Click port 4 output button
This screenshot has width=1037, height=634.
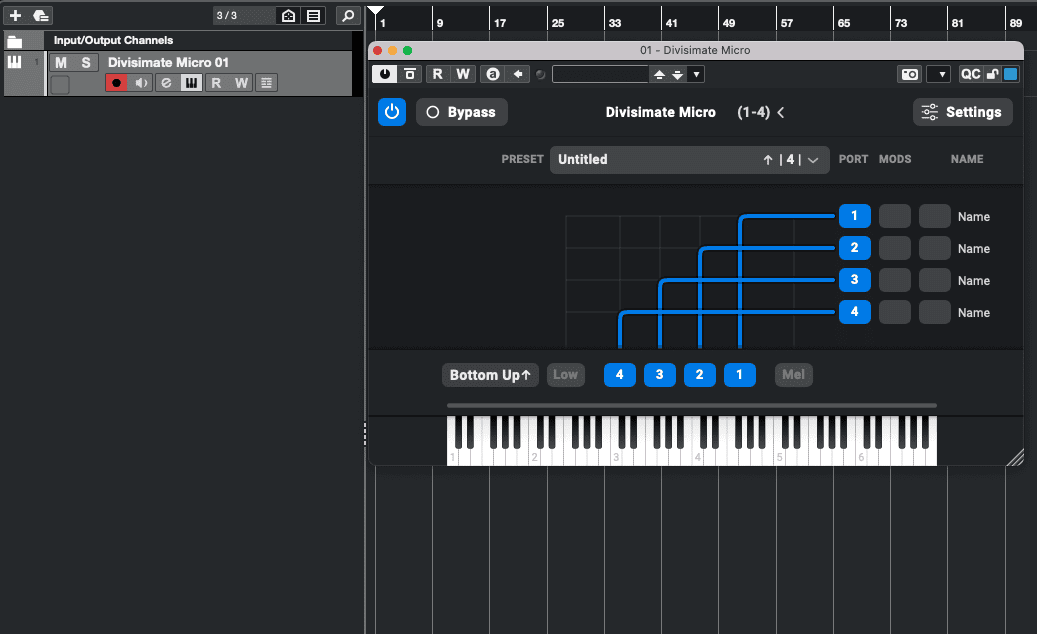[854, 311]
